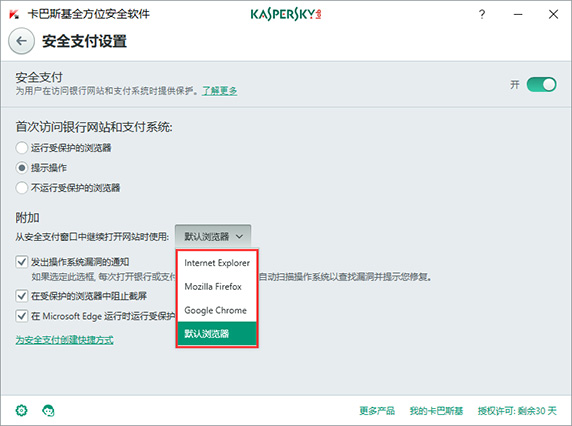Toggle the 安全支付 switch off
This screenshot has width=572, height=426.
(541, 85)
